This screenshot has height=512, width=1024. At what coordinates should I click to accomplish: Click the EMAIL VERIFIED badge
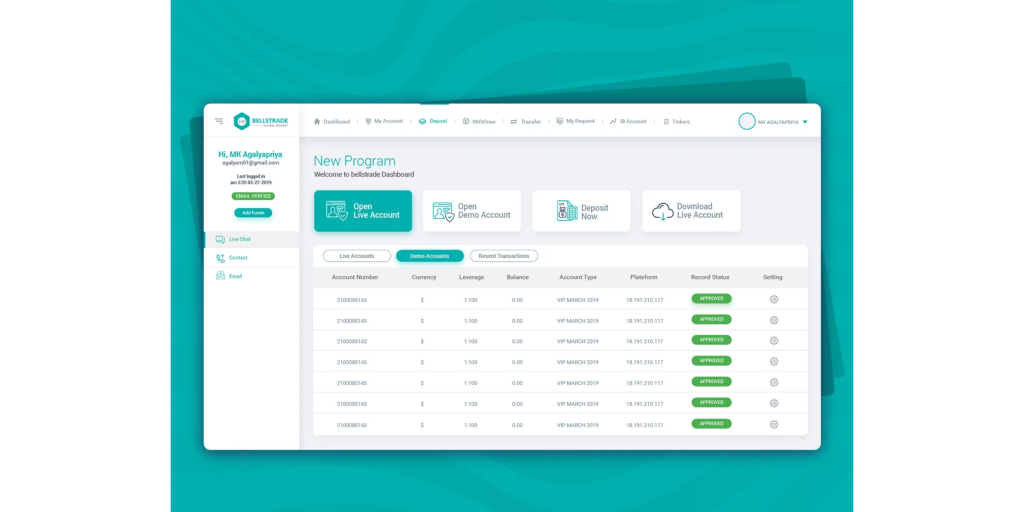click(253, 196)
